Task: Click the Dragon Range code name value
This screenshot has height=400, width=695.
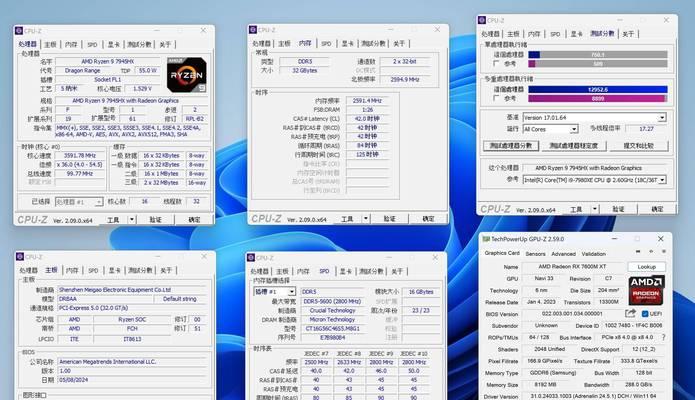Action: (x=82, y=71)
